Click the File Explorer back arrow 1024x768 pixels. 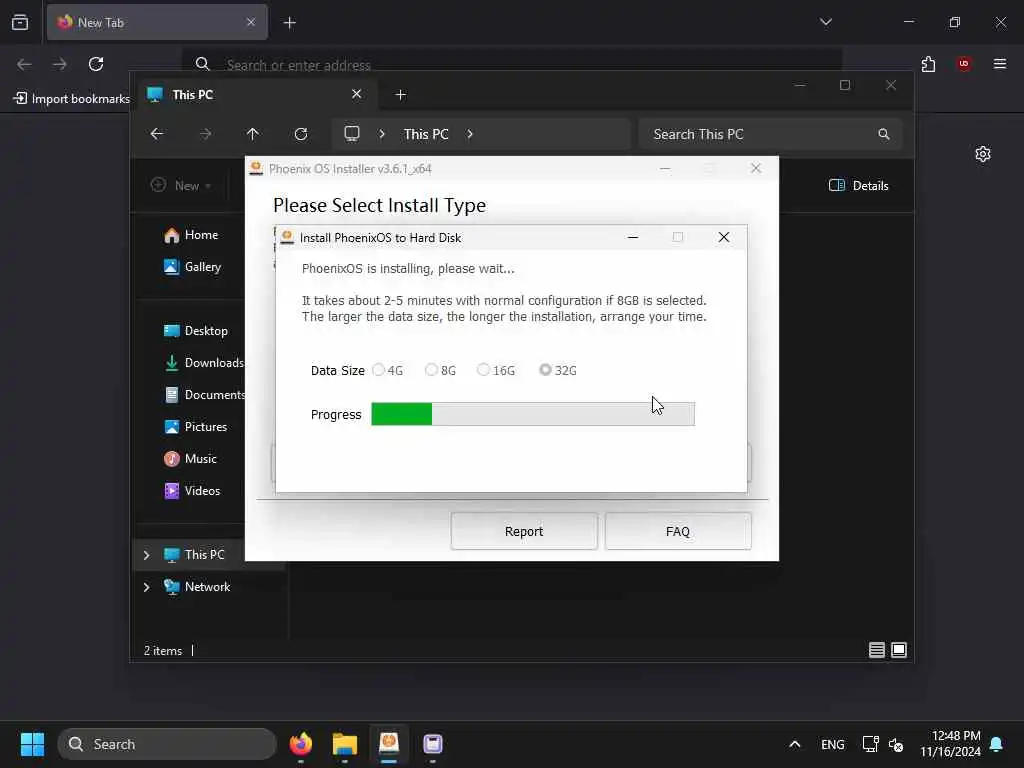(x=157, y=134)
